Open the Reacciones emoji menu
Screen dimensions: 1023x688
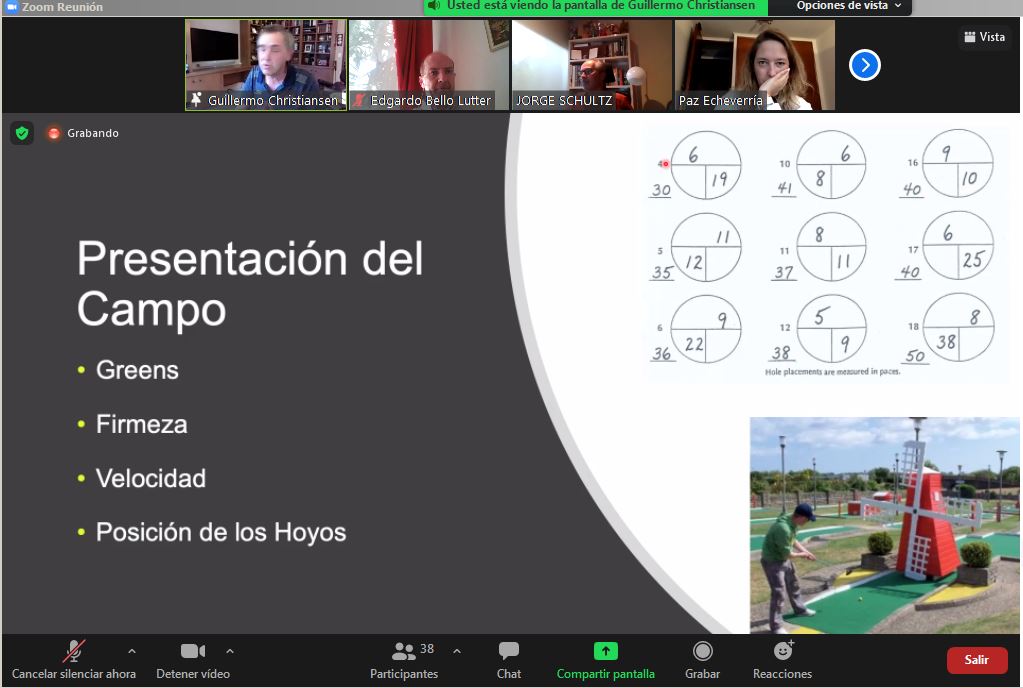pyautogui.click(x=782, y=659)
